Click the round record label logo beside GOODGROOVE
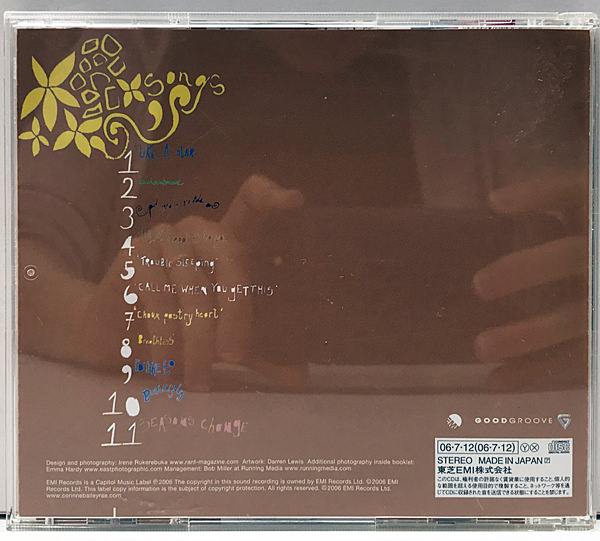This screenshot has height=541, width=600. [x=455, y=421]
